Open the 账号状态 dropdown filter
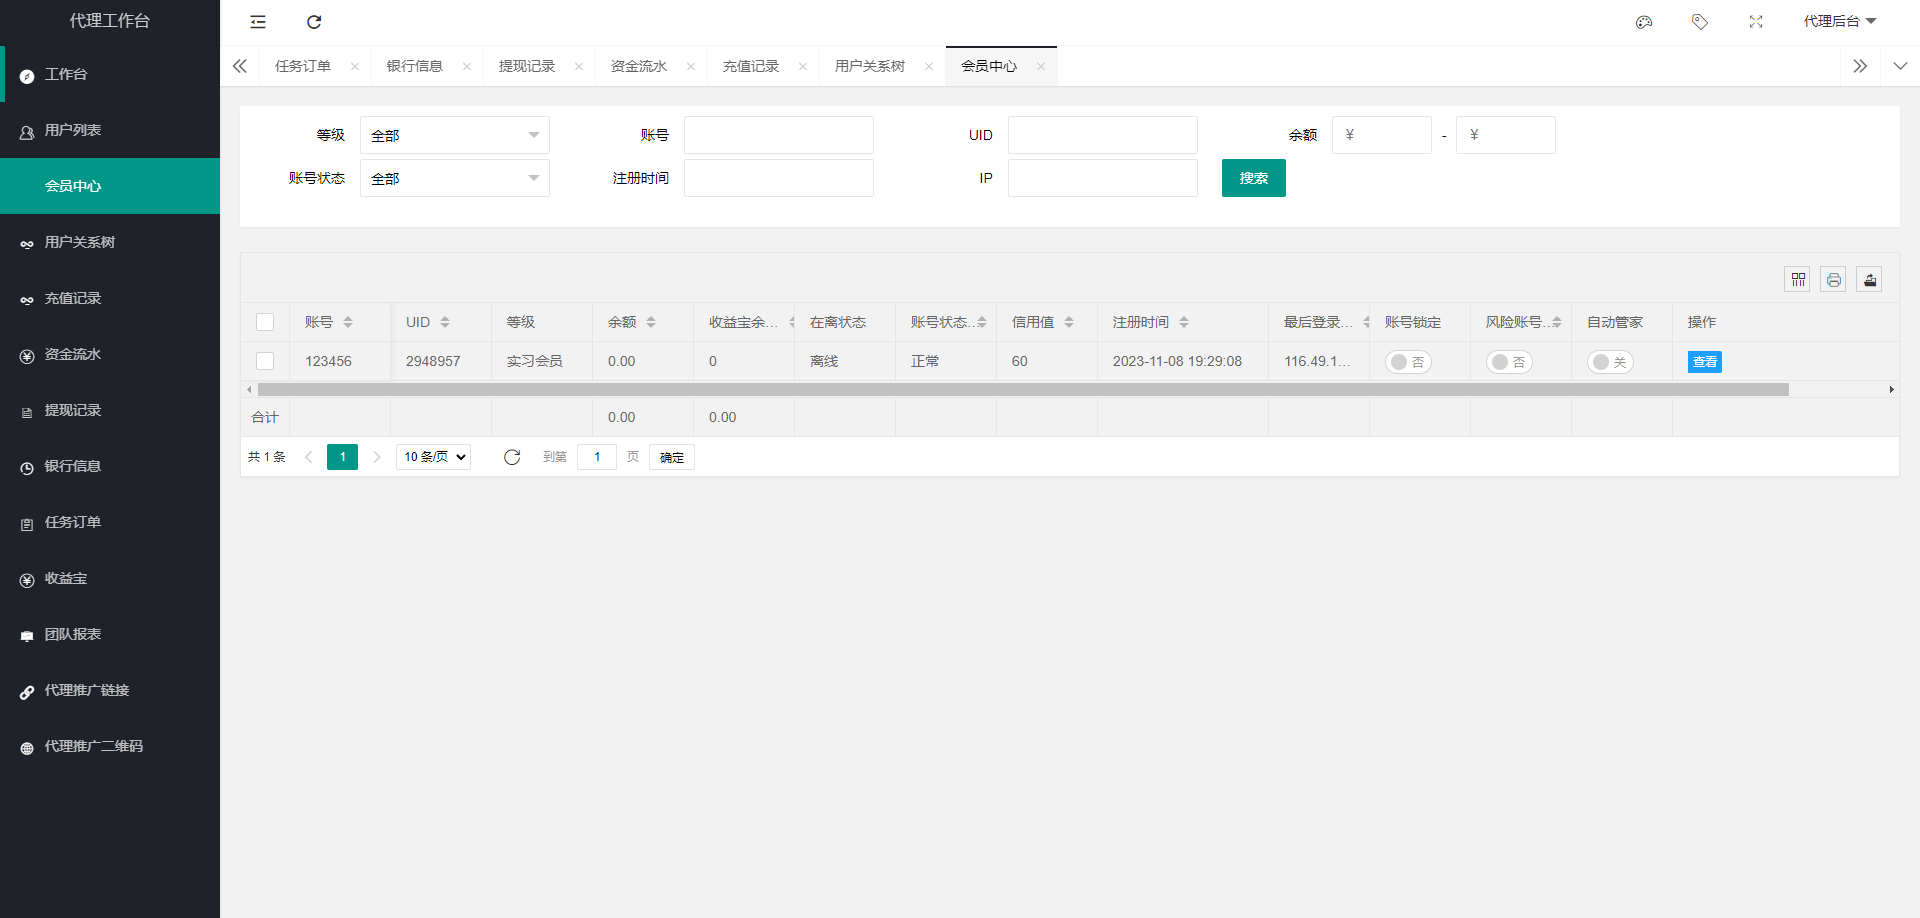Screen dimensions: 1920x918 pos(455,178)
